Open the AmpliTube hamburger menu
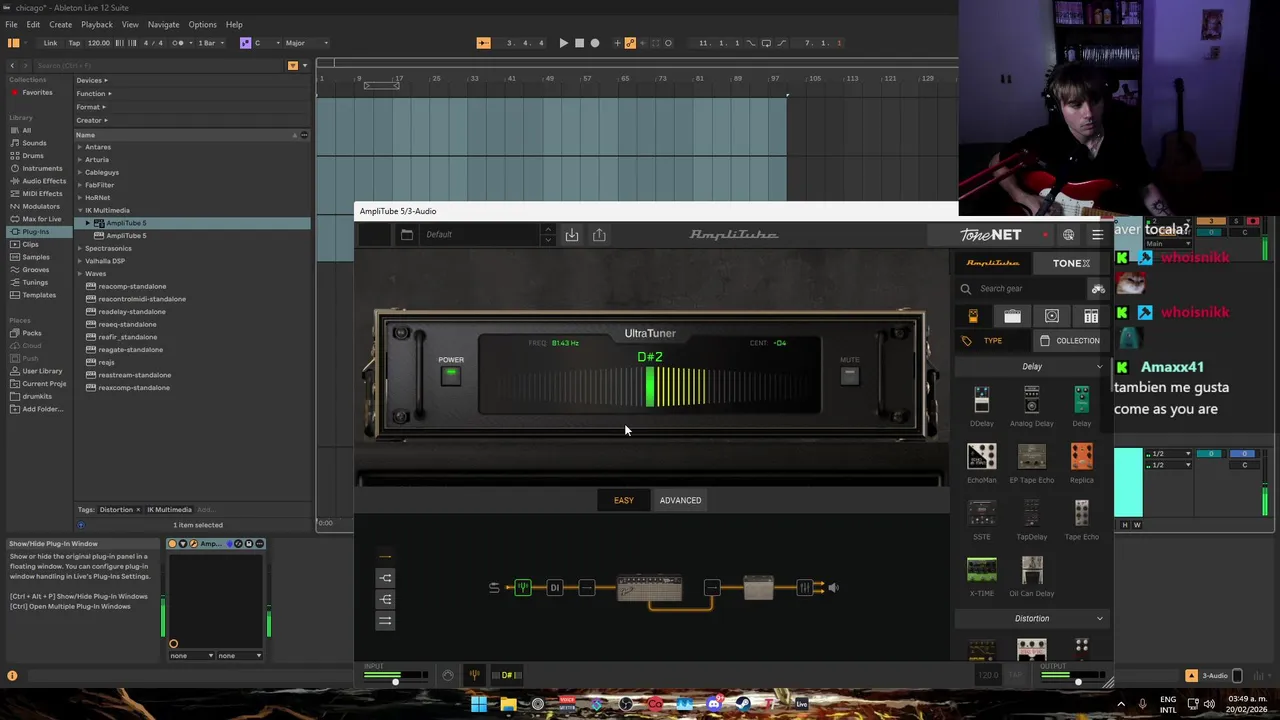The image size is (1280, 720). coord(1098,235)
